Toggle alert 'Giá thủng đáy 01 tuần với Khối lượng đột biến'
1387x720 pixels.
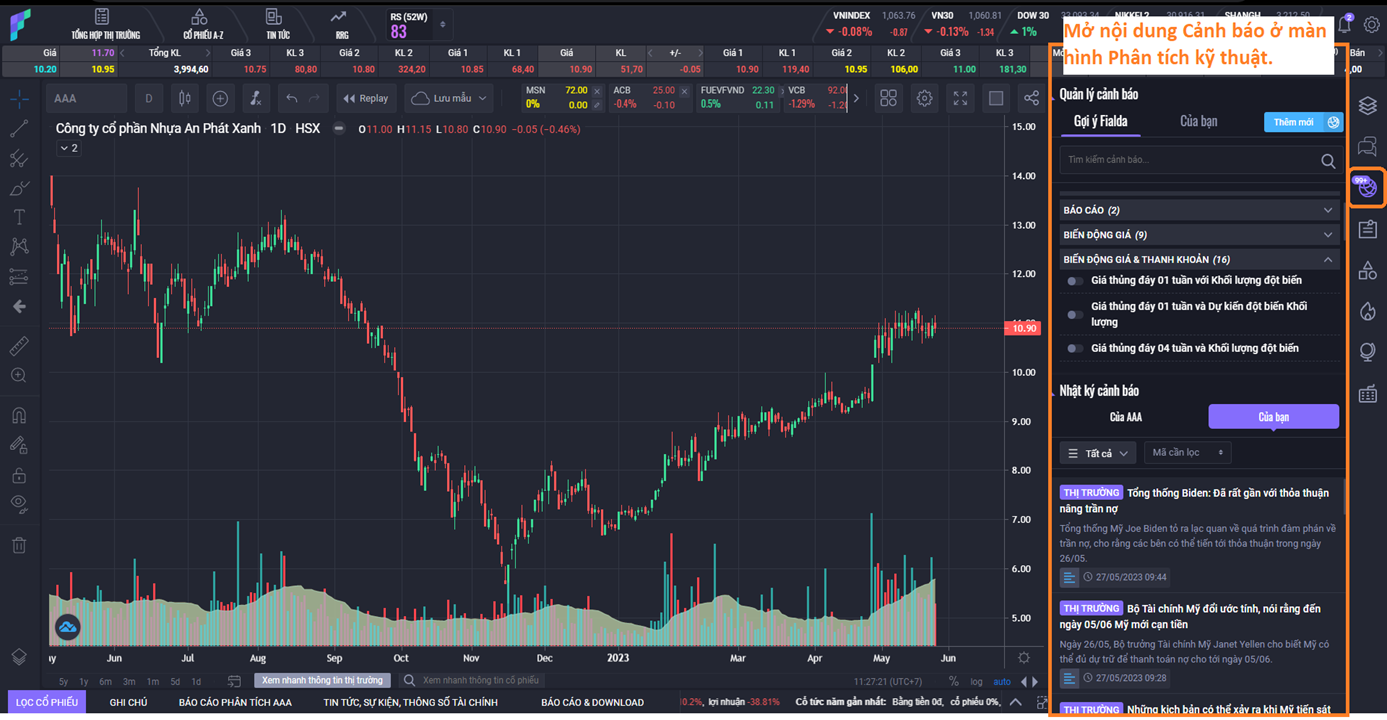(1075, 281)
